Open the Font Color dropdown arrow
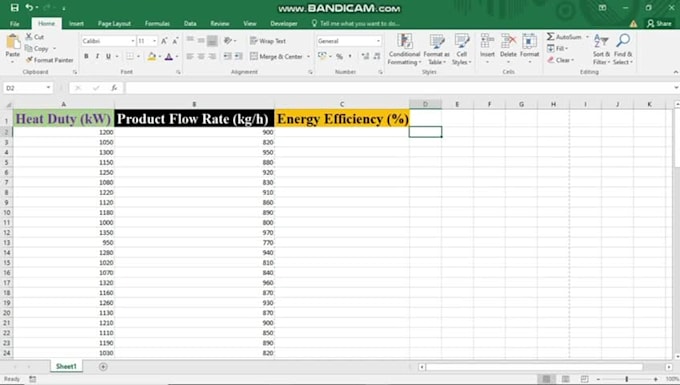The image size is (680, 385). point(177,57)
